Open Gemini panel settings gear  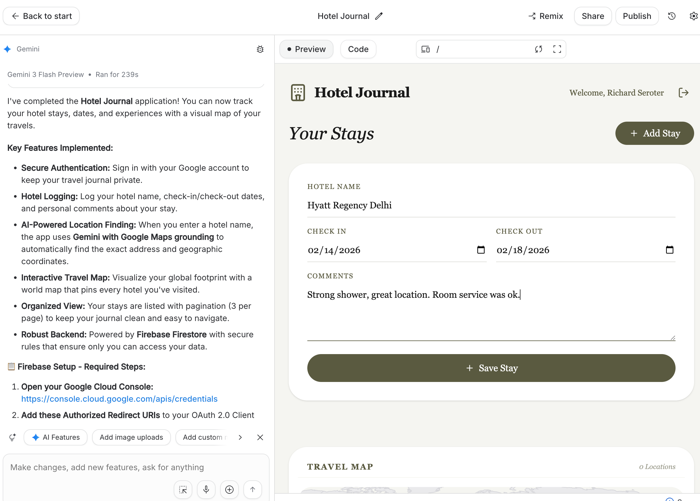(x=260, y=49)
